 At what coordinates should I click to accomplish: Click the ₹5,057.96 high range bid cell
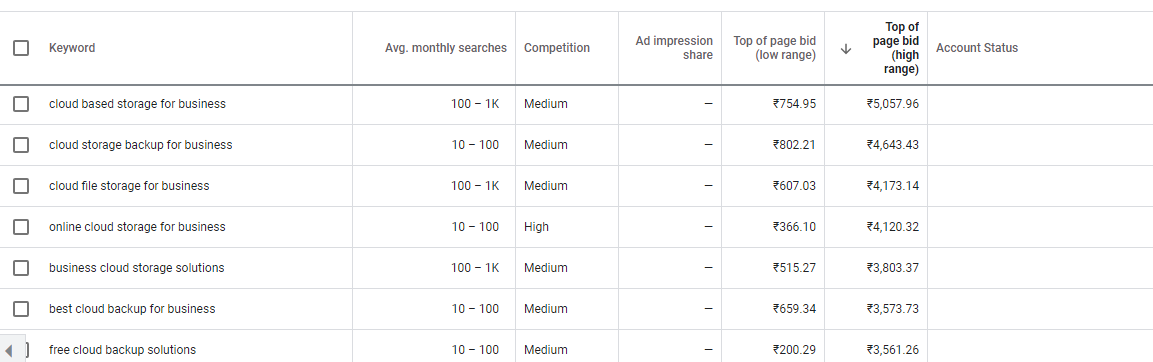point(893,104)
